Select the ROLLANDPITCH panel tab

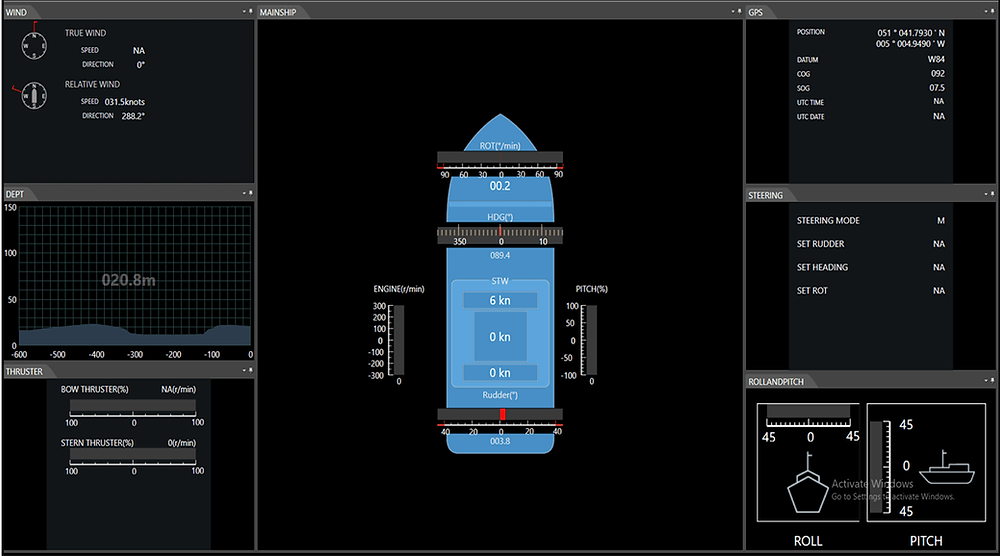coord(776,381)
